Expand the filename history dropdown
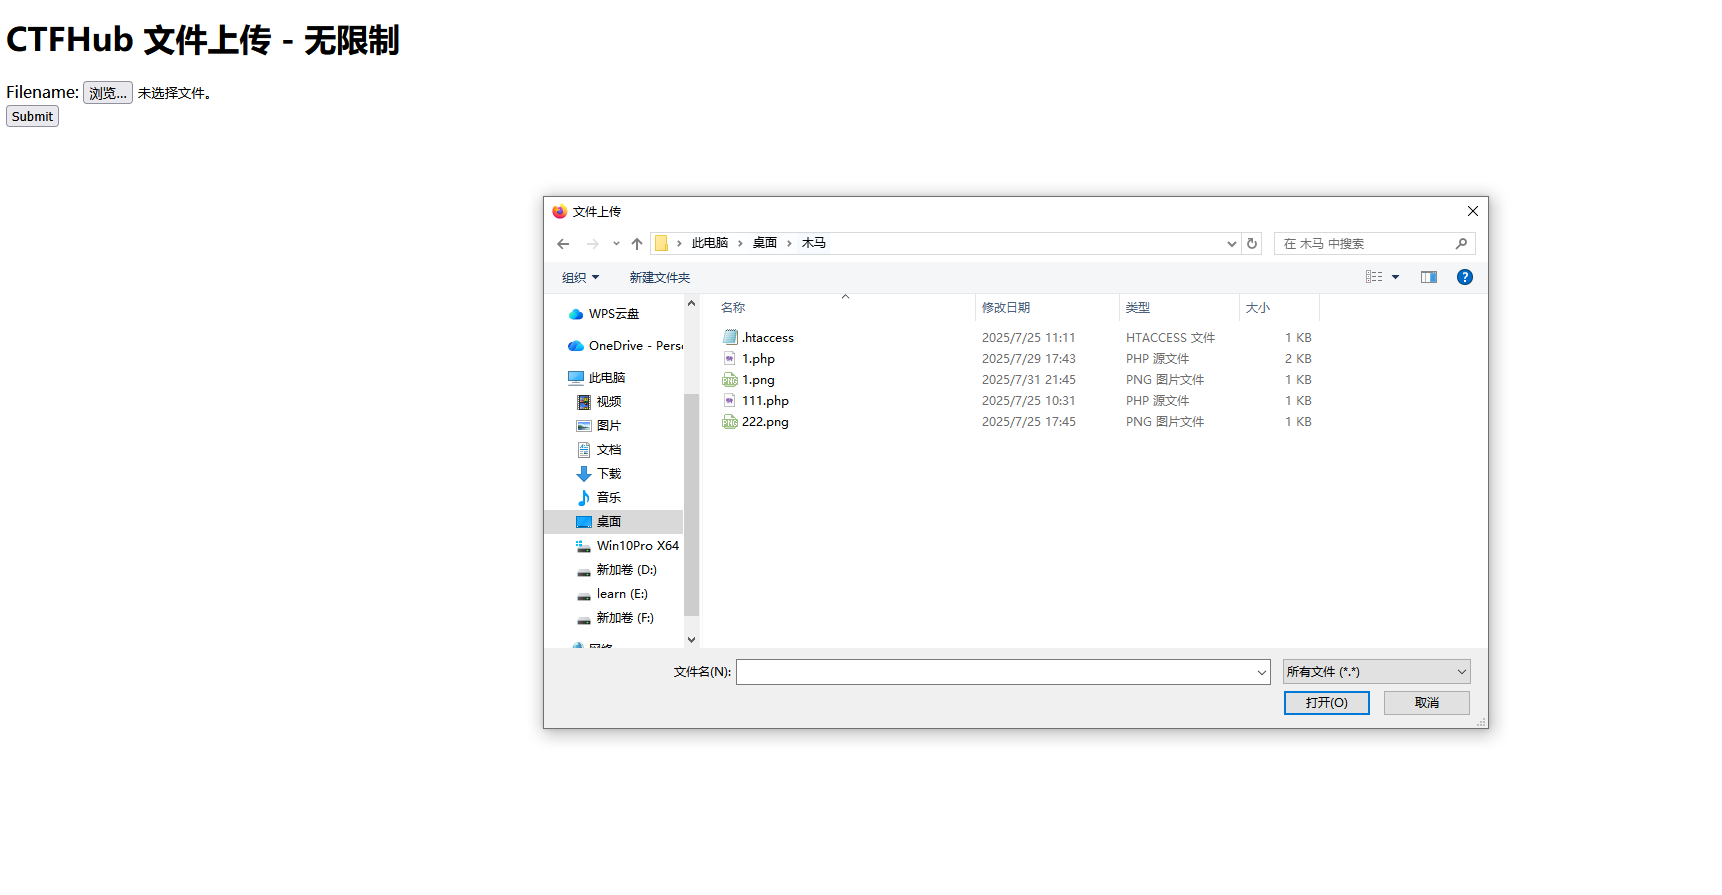This screenshot has width=1722, height=895. pyautogui.click(x=1261, y=673)
